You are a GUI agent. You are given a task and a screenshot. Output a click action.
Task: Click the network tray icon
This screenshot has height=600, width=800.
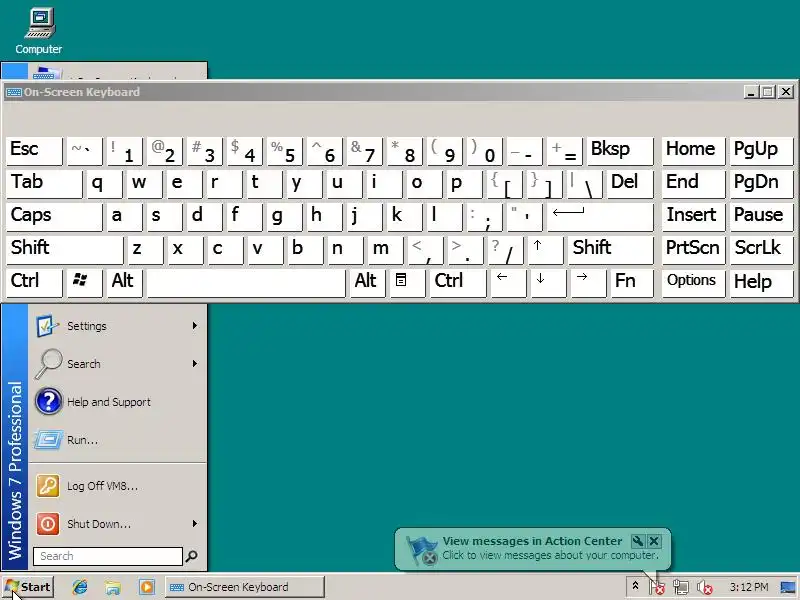(681, 587)
